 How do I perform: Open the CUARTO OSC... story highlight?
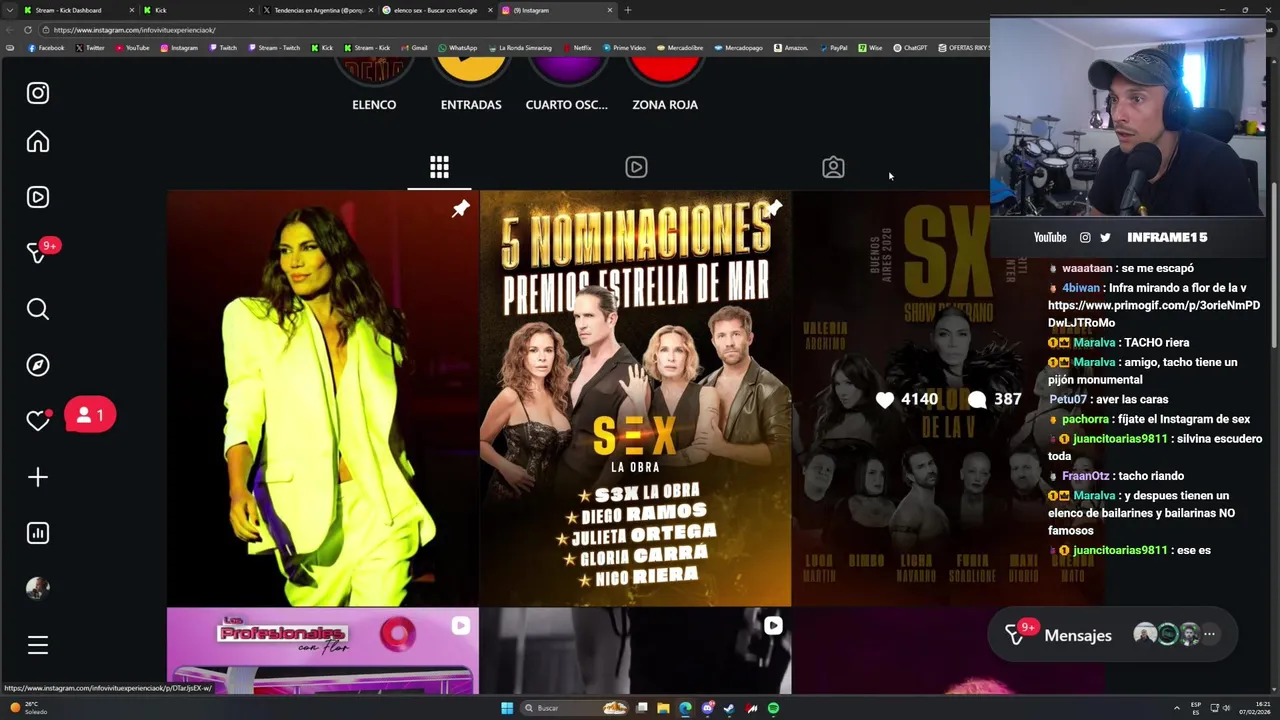567,85
